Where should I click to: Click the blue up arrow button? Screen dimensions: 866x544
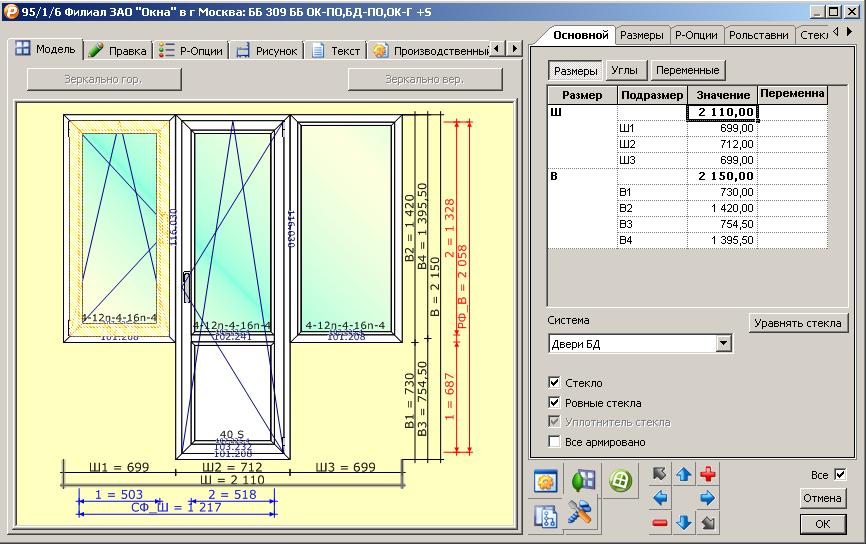point(684,474)
